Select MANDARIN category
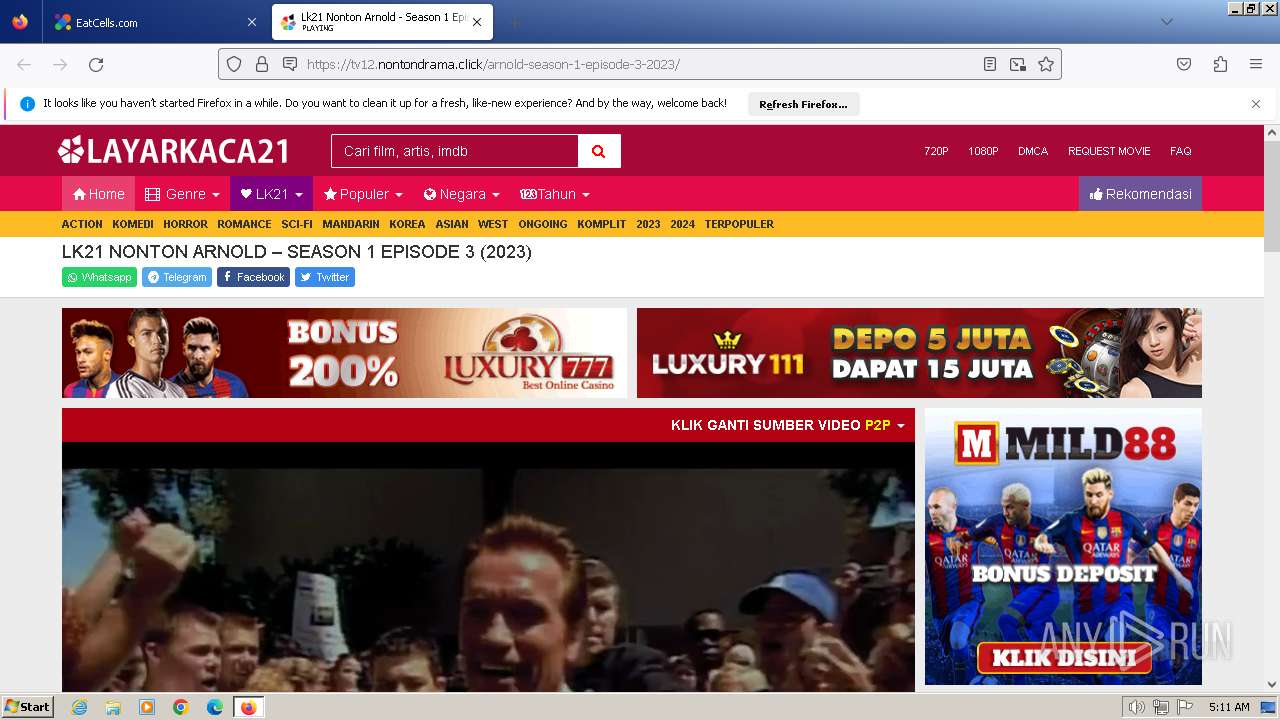 (x=351, y=224)
